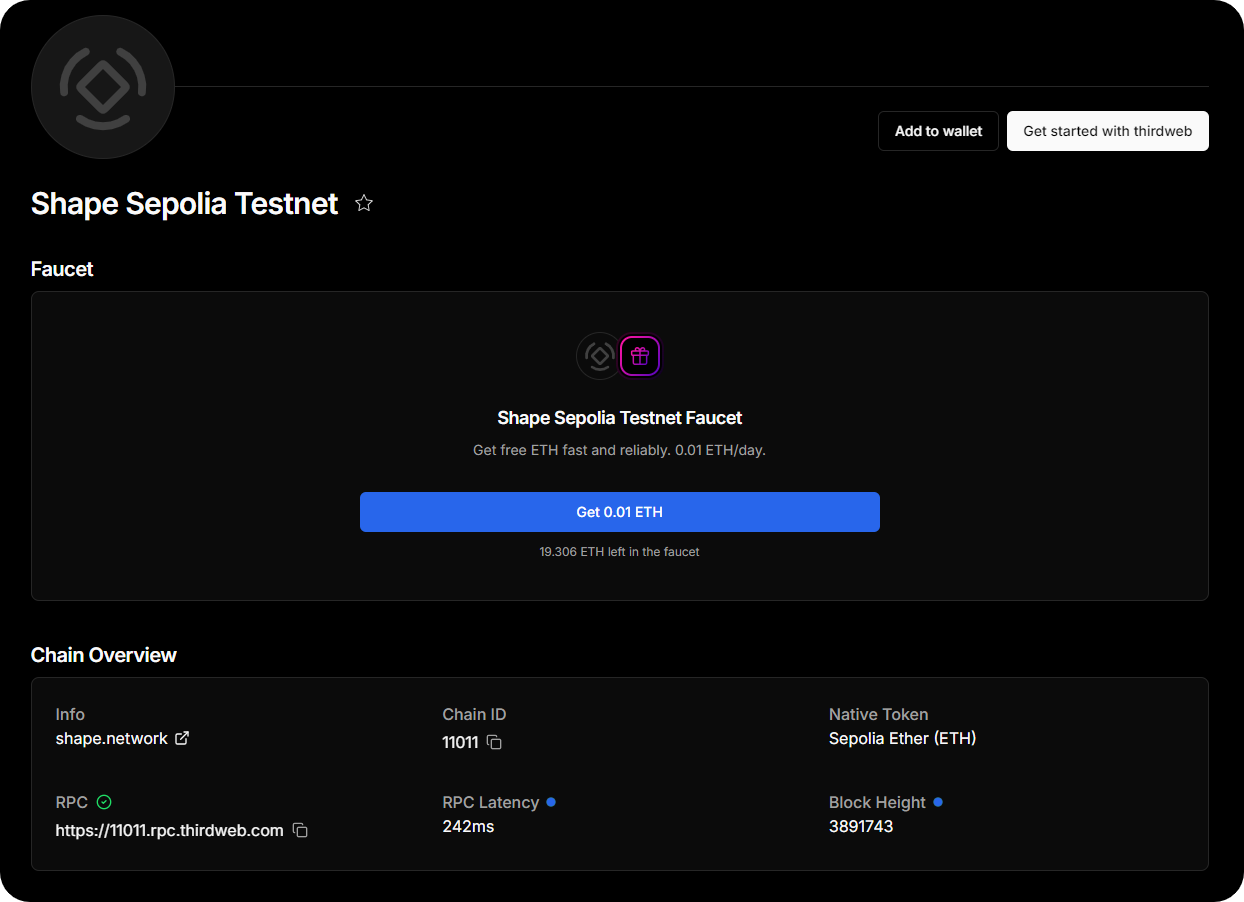Click the pink gift icon in Faucet
This screenshot has width=1244, height=902.
tap(640, 356)
